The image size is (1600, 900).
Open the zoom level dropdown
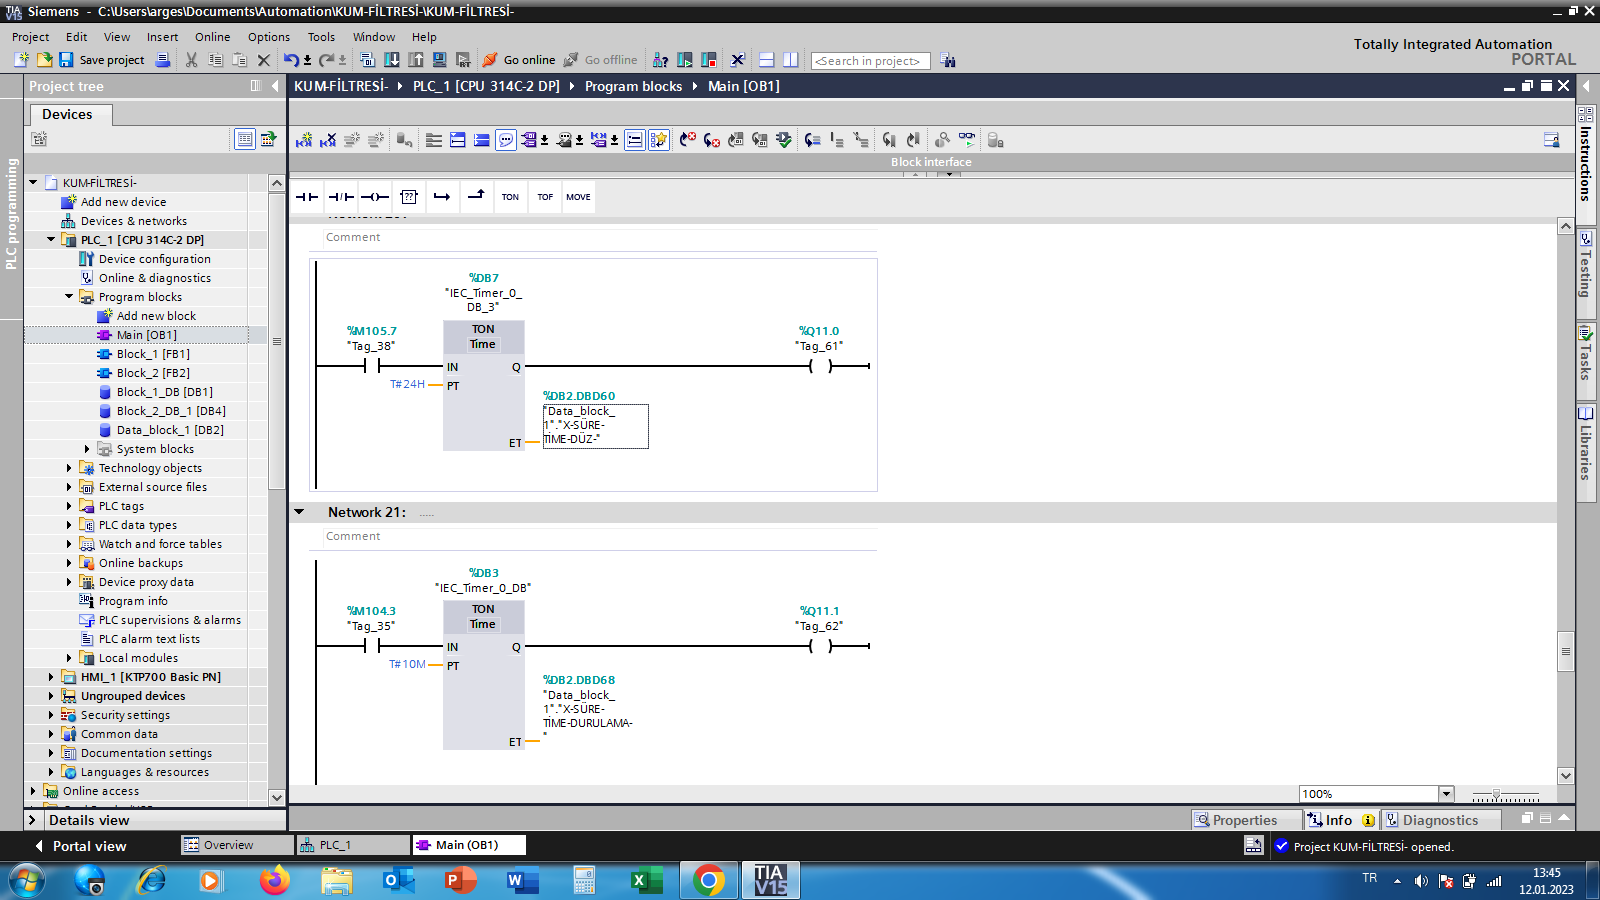1446,794
